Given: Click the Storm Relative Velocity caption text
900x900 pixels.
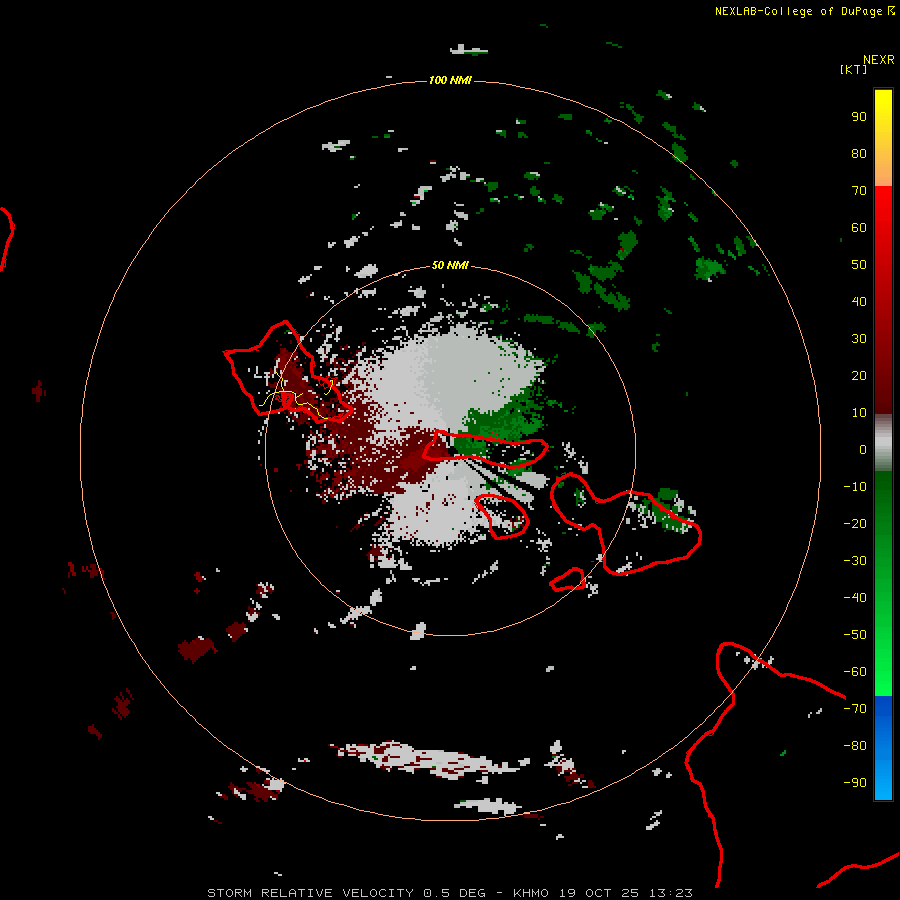Looking at the screenshot, I should [x=449, y=893].
